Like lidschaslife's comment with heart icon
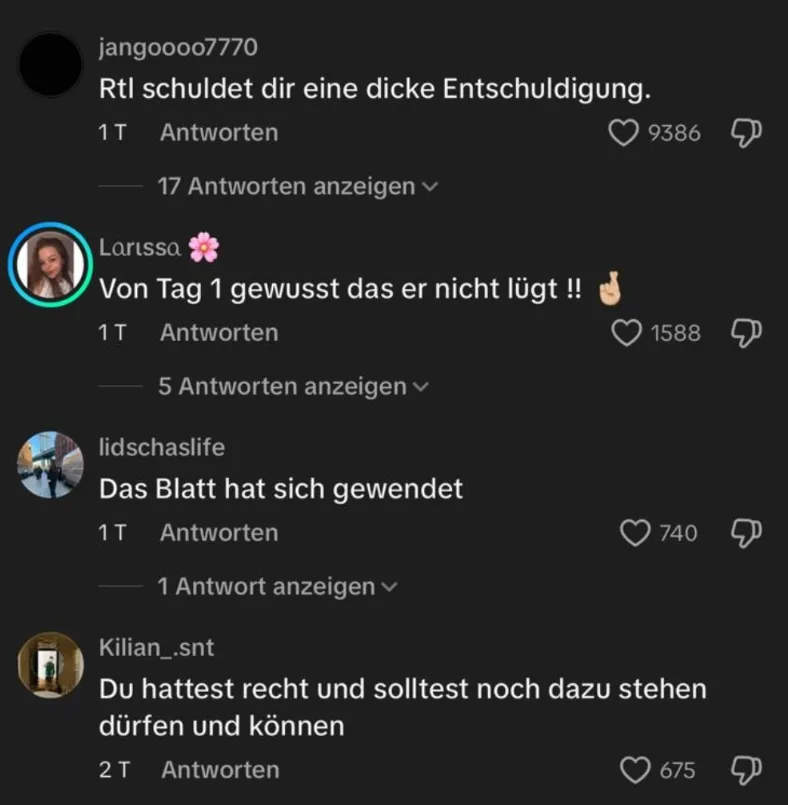Viewport: 788px width, 805px height. (x=635, y=533)
